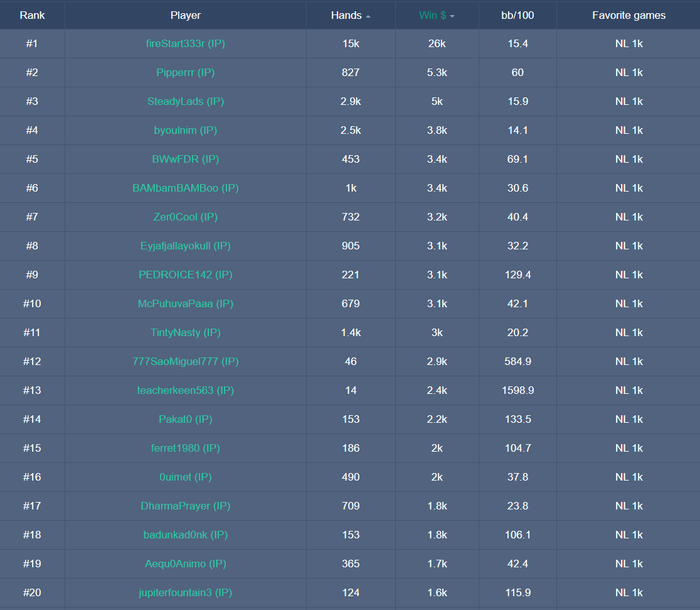Screen dimensions: 700x610
Task: Open player BWwFDR (IP) profile
Action: (x=185, y=159)
